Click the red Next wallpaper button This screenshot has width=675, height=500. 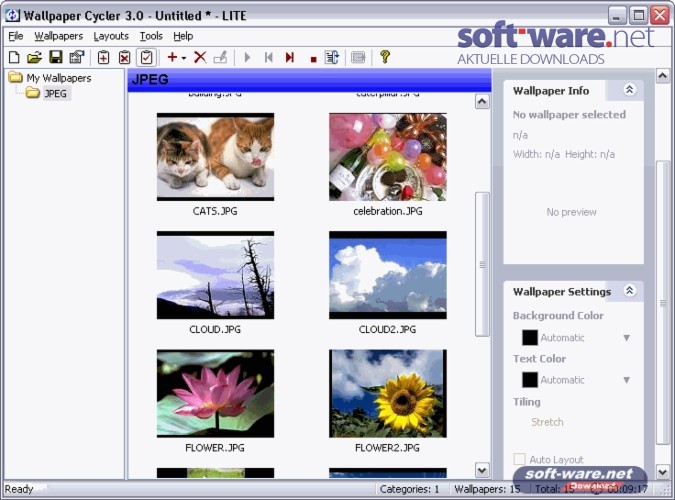tap(290, 57)
